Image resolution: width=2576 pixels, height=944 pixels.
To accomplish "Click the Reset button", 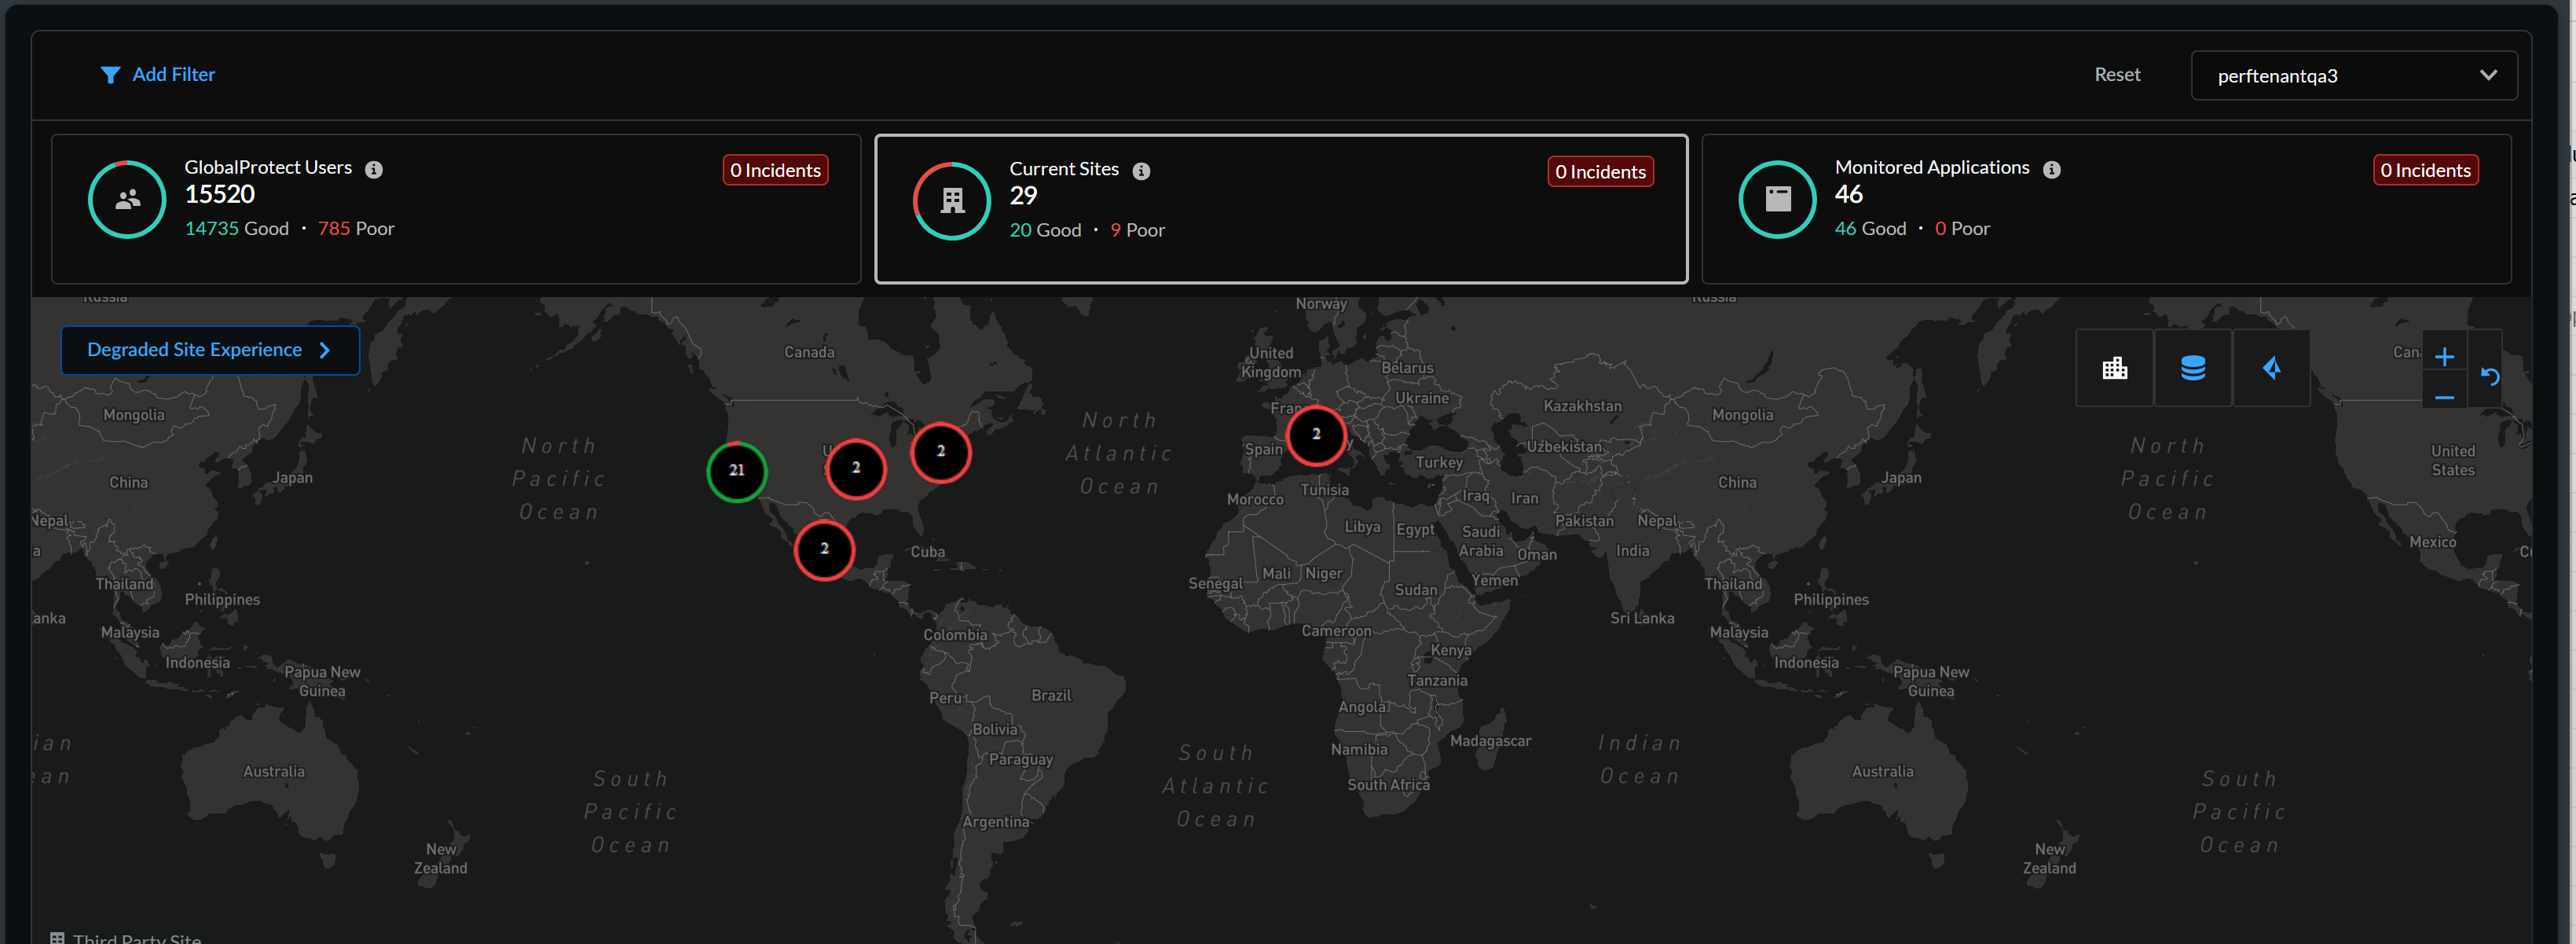I will (2117, 75).
